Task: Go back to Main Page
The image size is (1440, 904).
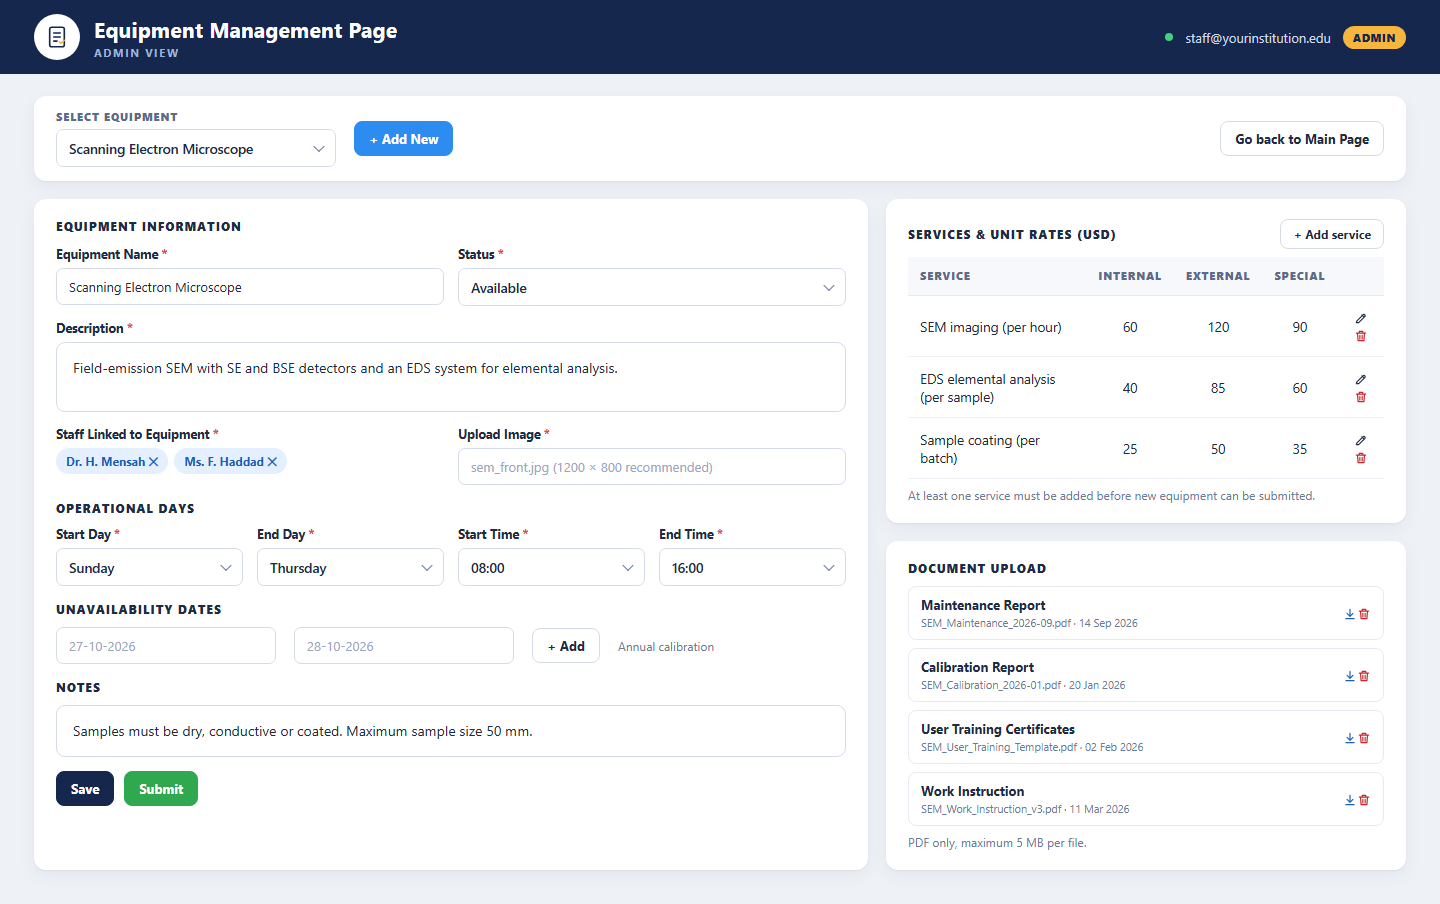Action: pos(1302,139)
